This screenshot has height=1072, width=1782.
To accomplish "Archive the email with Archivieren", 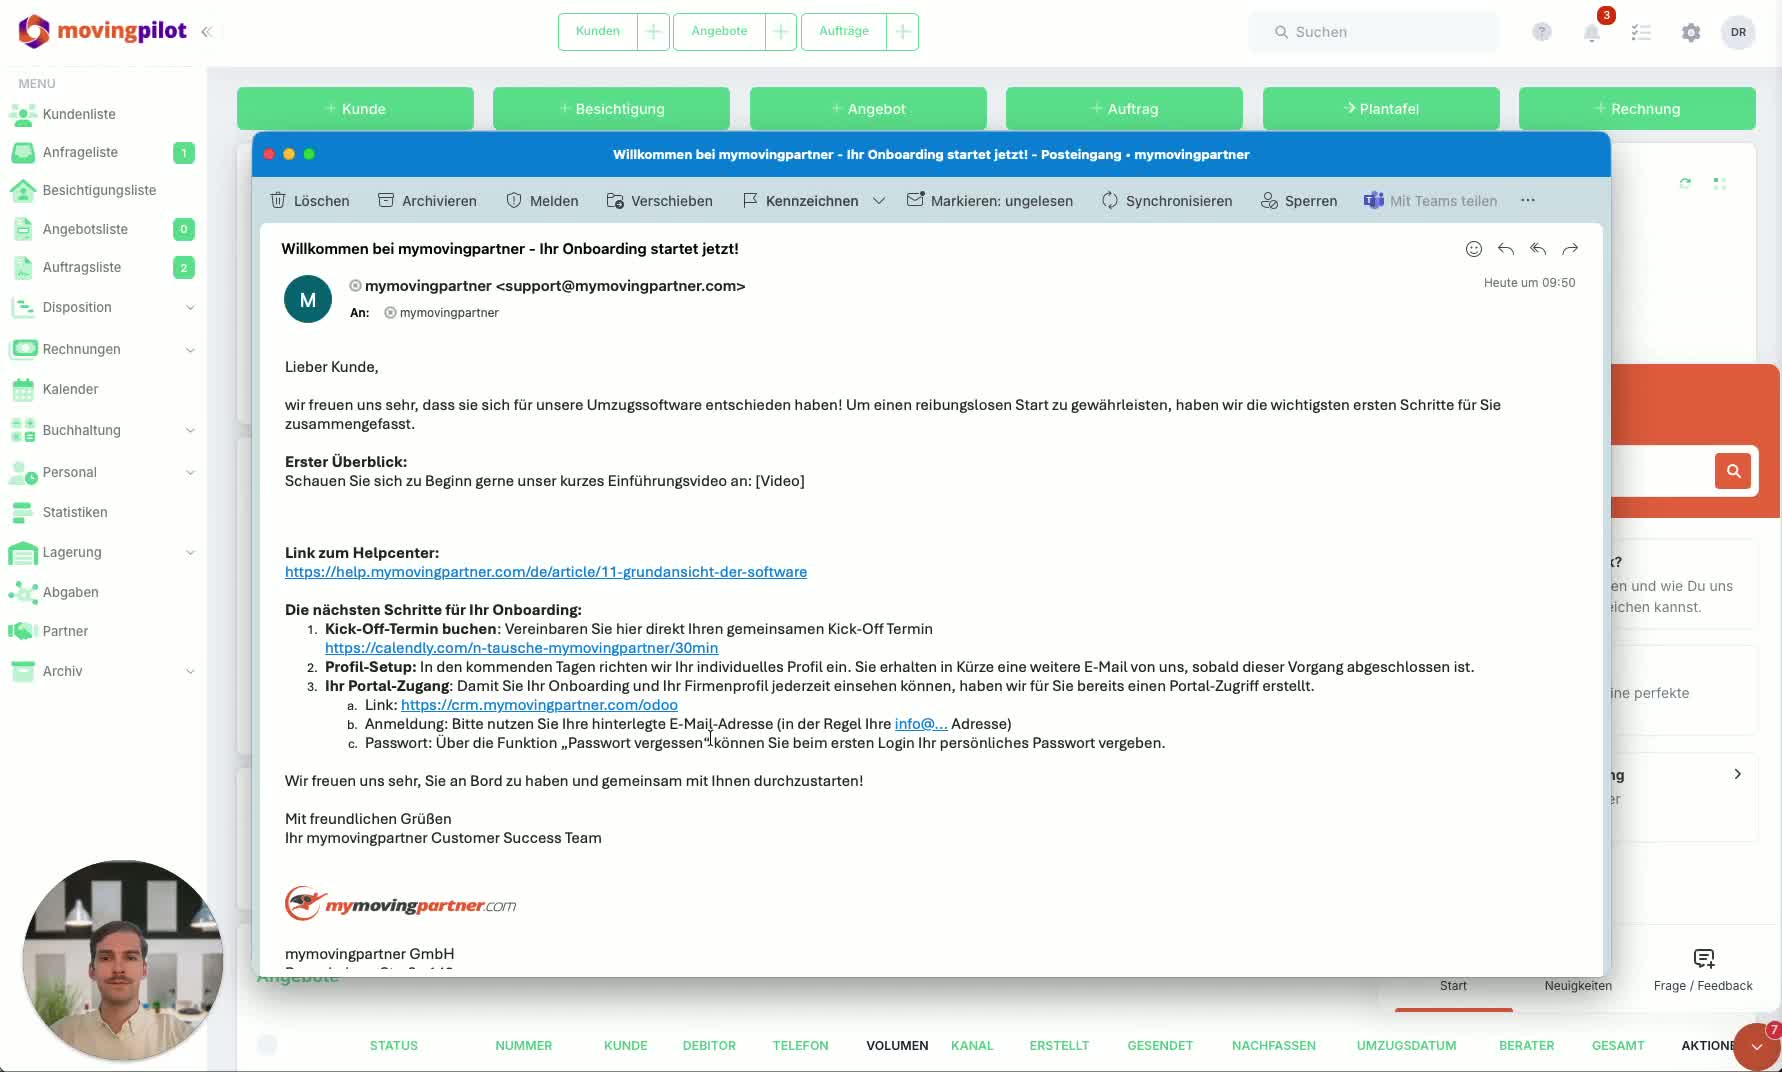I will [x=427, y=201].
